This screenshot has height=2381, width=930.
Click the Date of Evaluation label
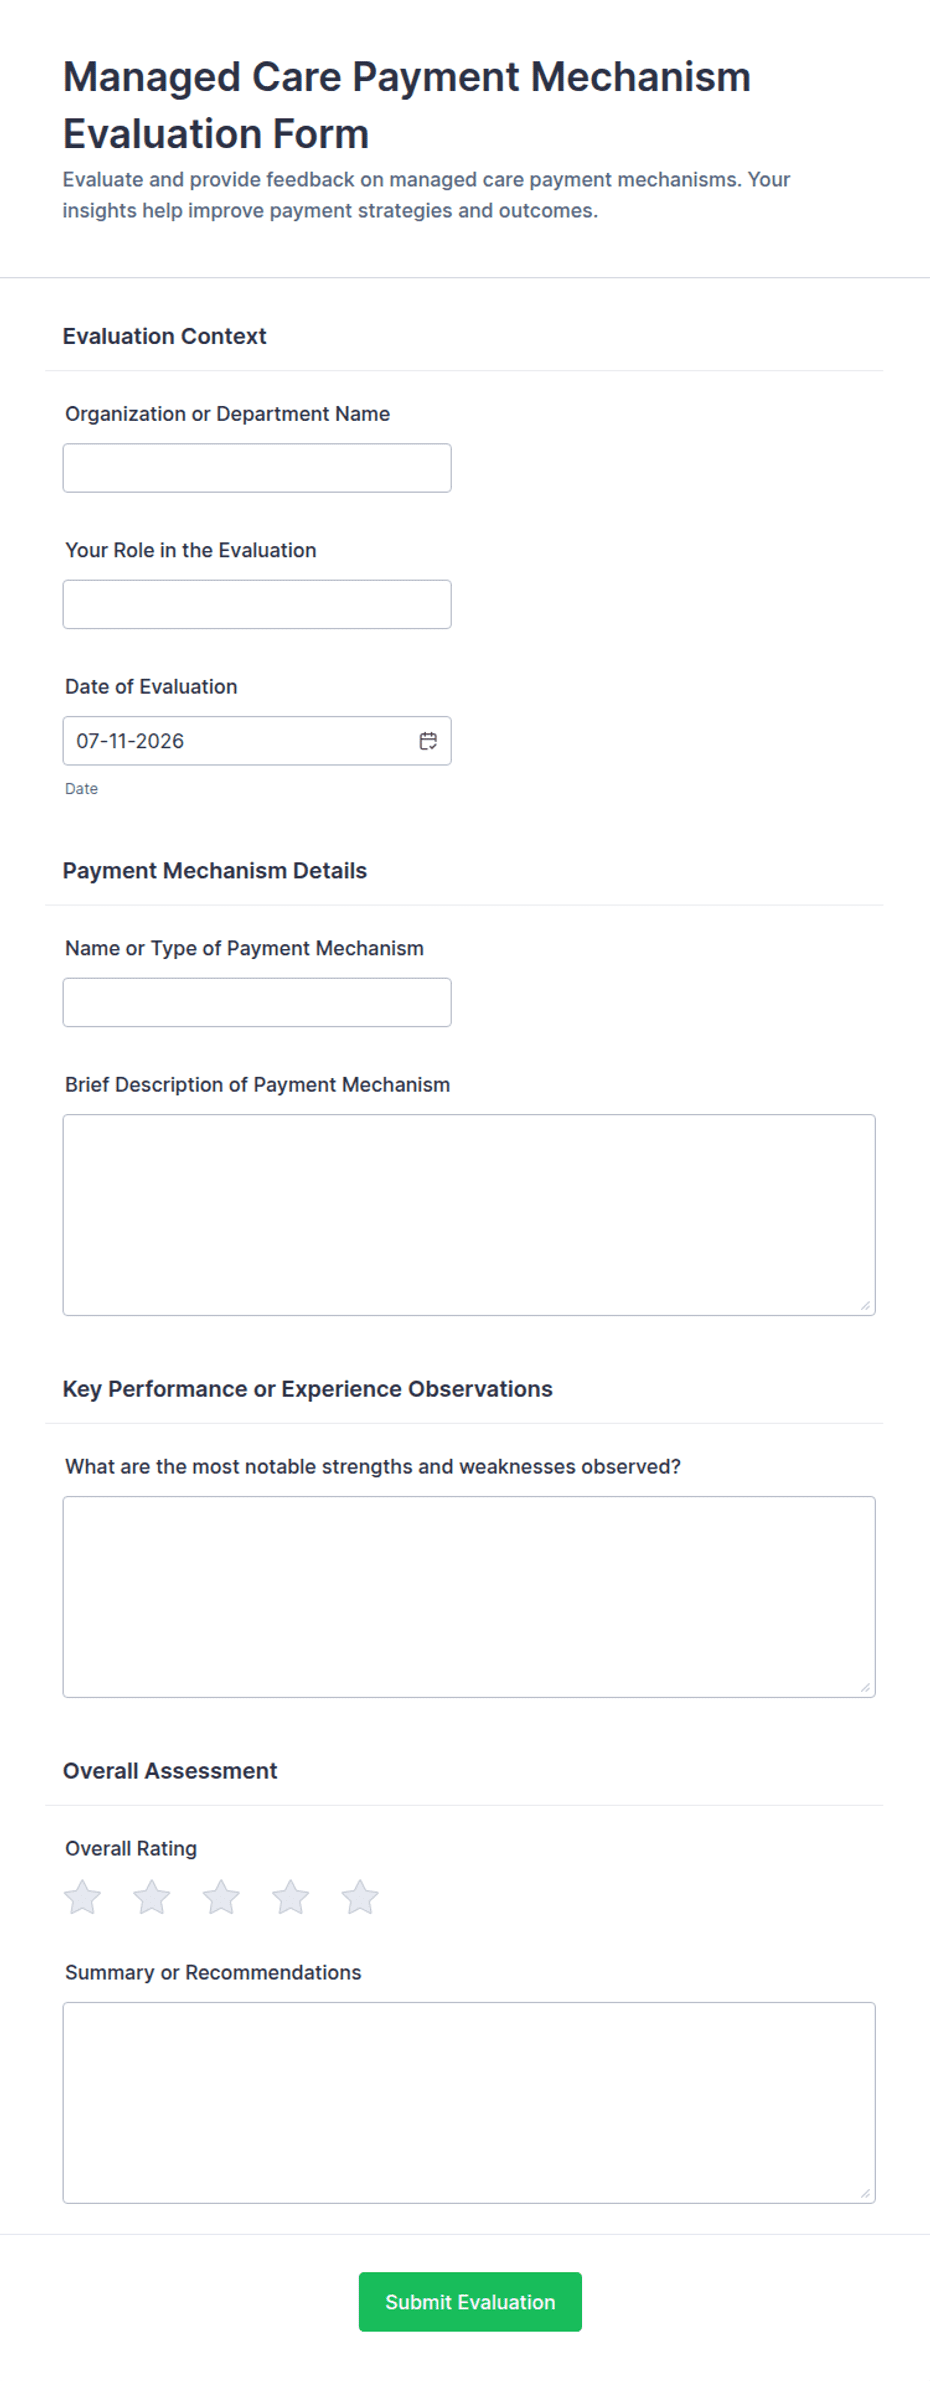[151, 687]
